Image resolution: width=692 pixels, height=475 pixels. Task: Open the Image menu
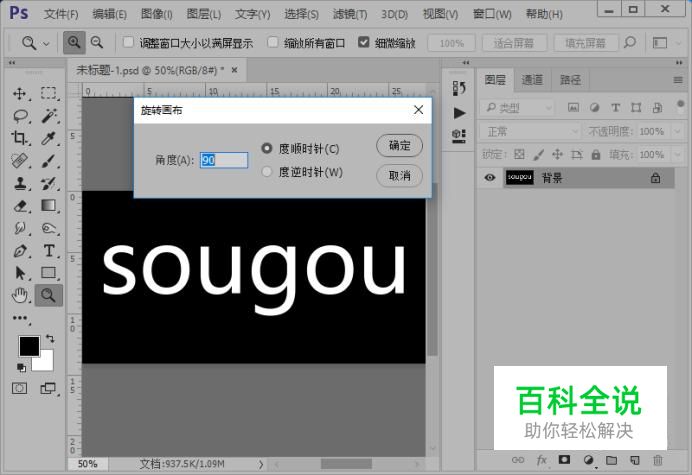tap(156, 14)
